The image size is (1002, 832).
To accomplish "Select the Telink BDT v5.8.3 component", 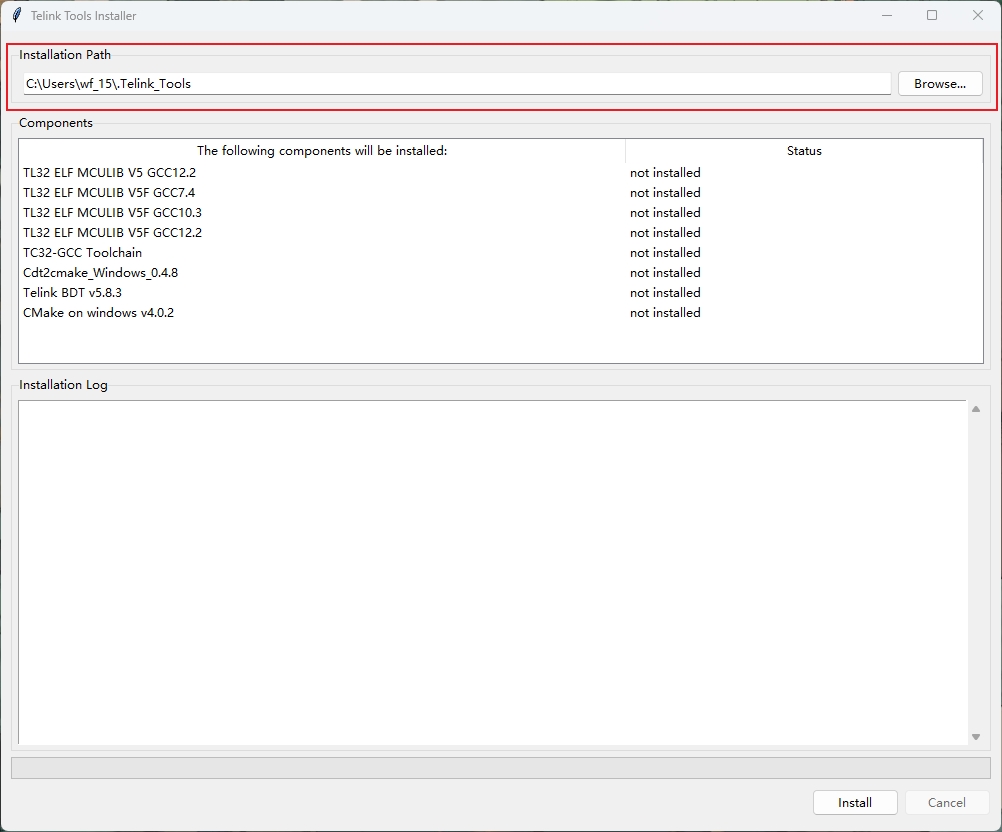I will 72,293.
